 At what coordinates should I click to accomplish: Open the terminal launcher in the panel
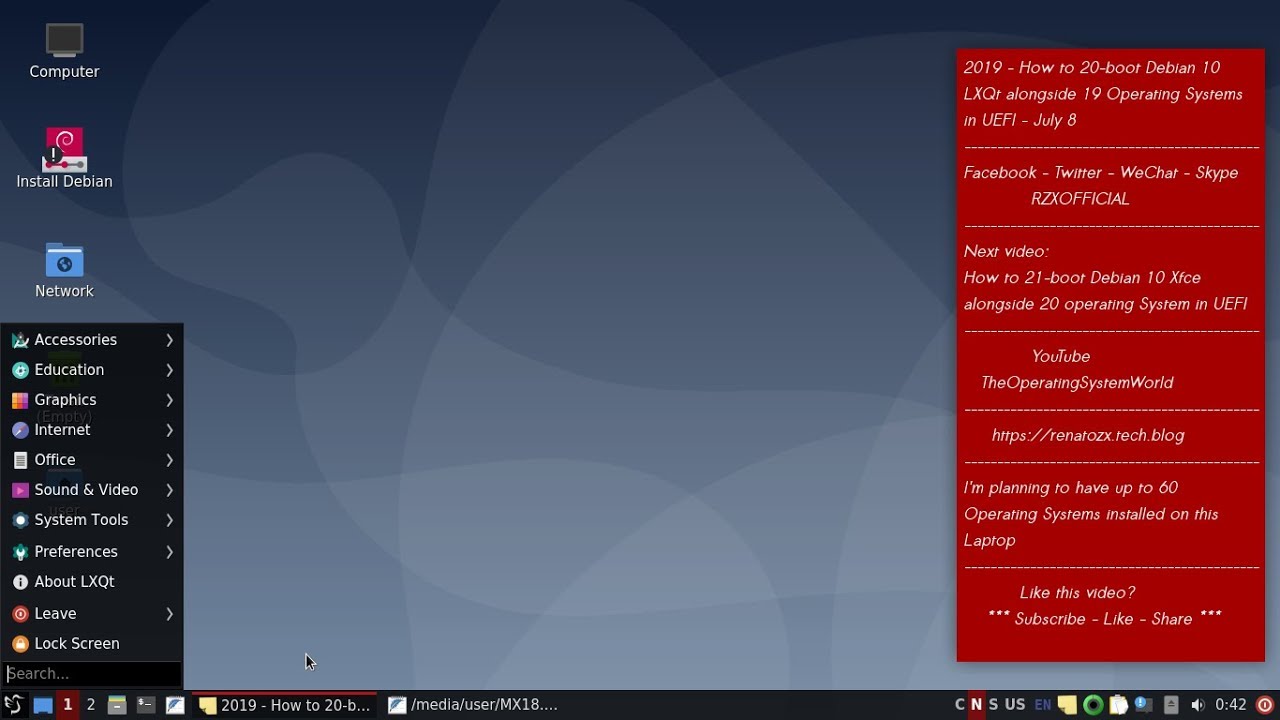[146, 705]
